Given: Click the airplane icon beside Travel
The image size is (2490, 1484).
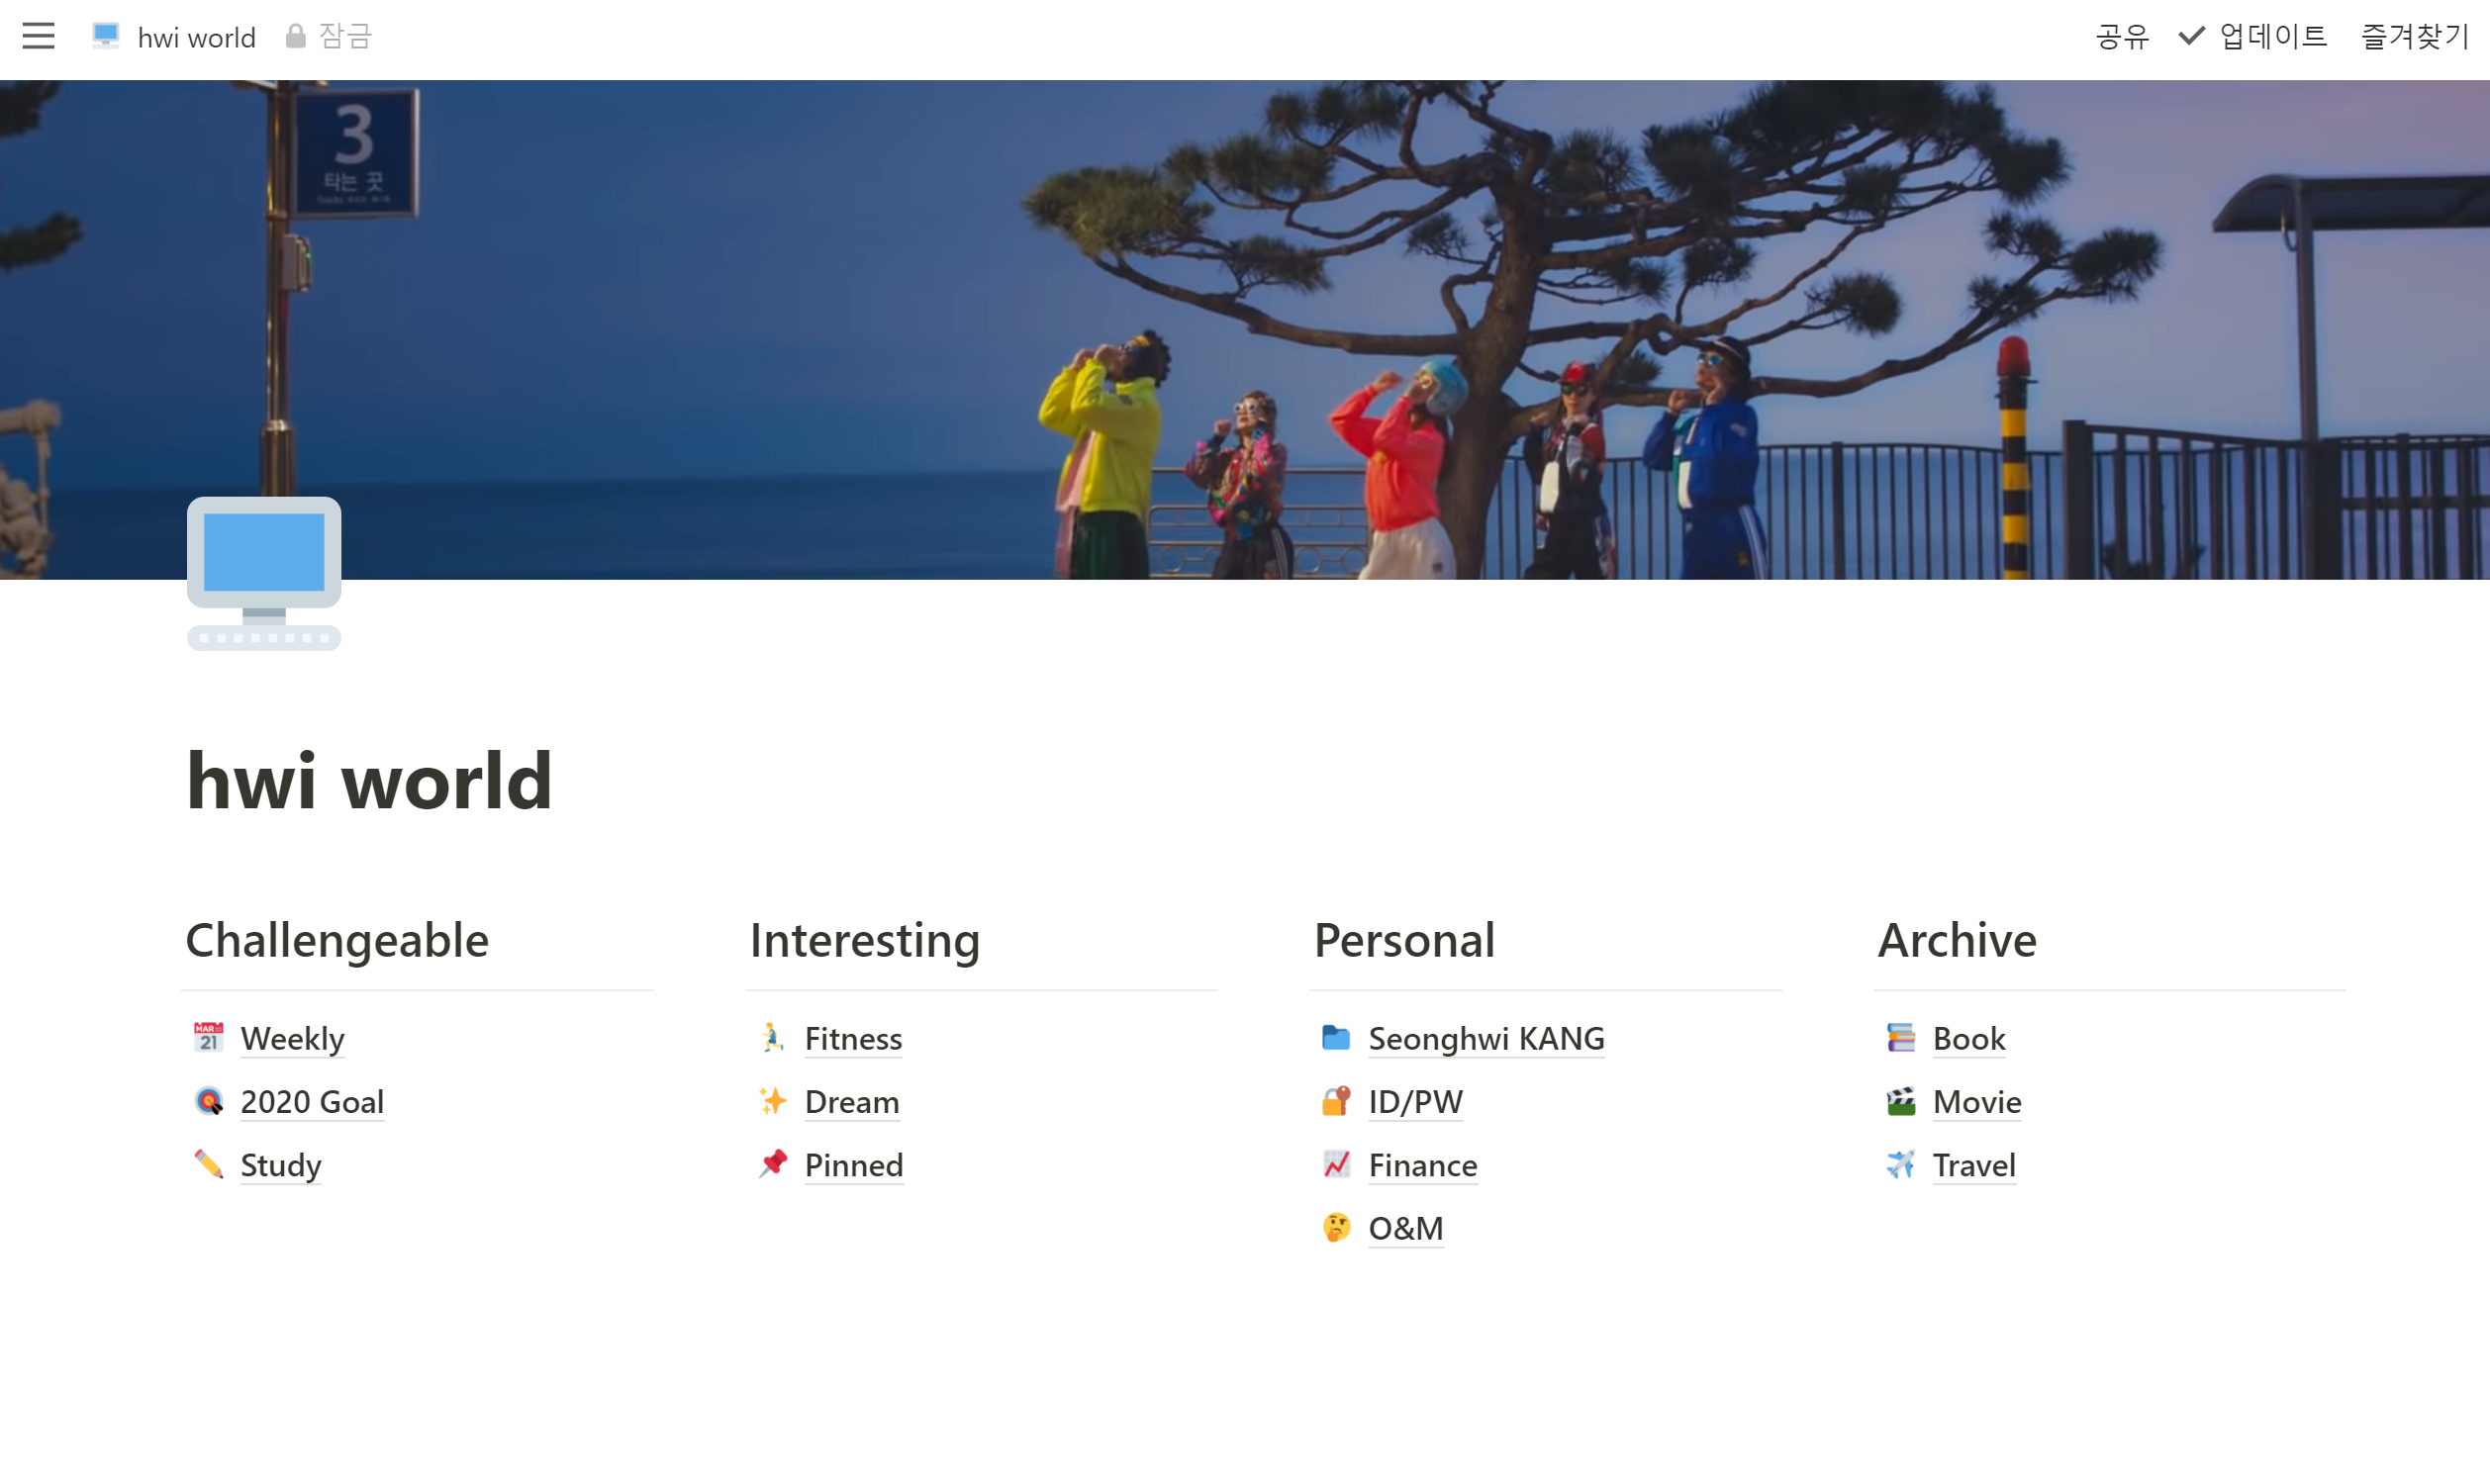Looking at the screenshot, I should 1900,1163.
